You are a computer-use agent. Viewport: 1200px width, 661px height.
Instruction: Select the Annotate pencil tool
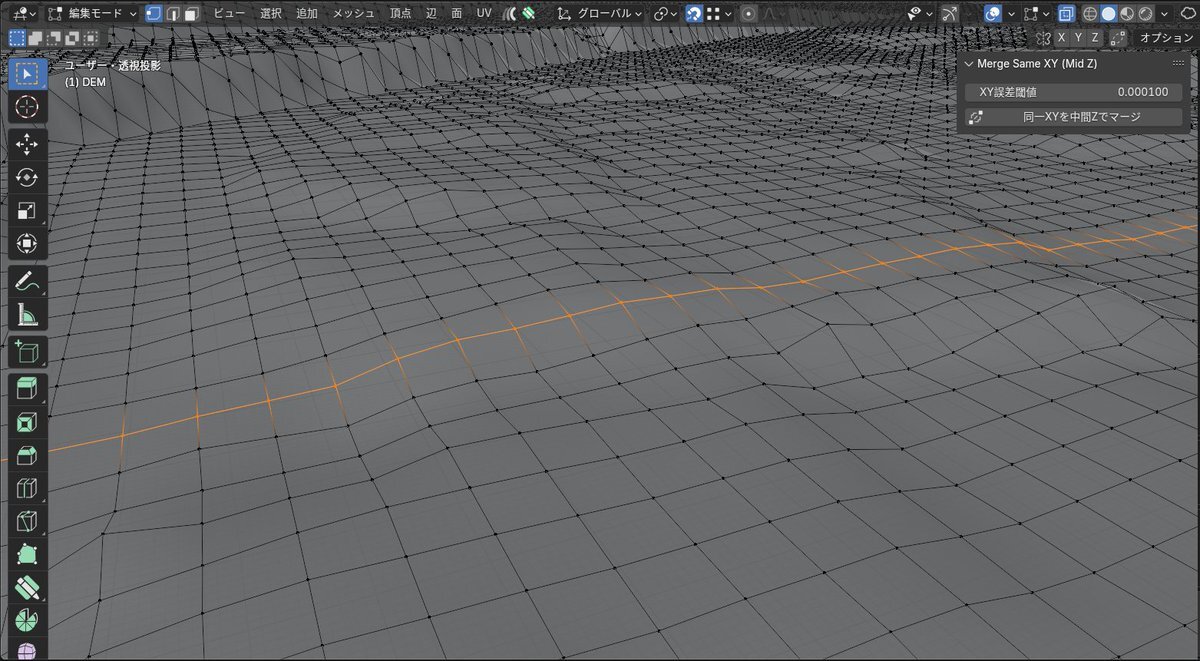[x=27, y=281]
